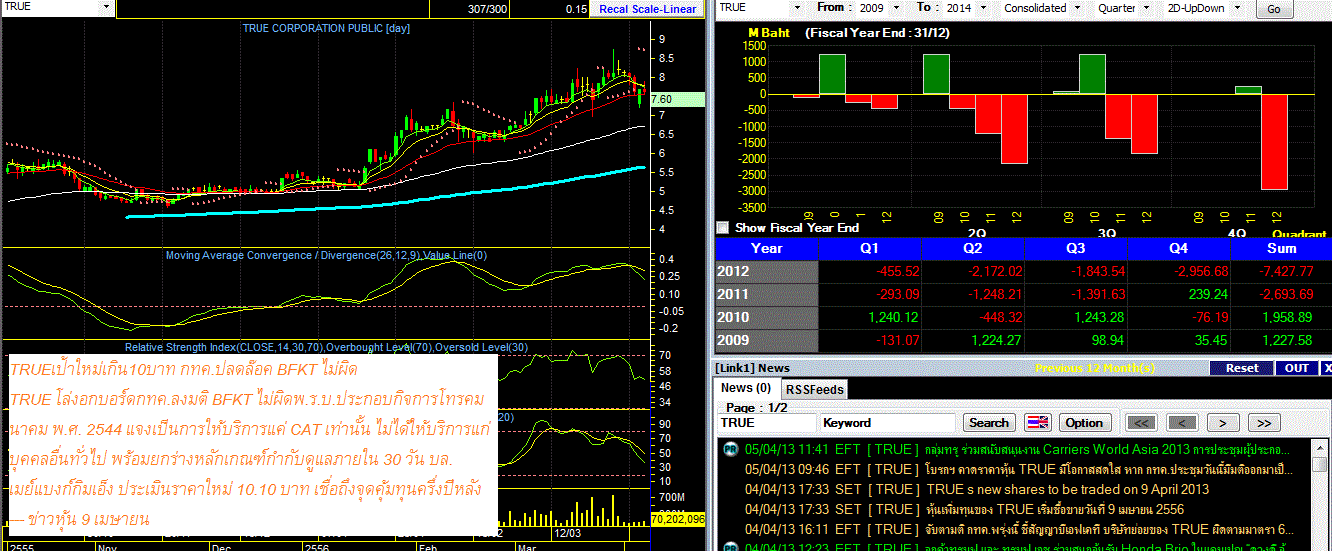Go to the next news page (>)
Viewport: 1332px width, 551px height.
click(x=1223, y=423)
